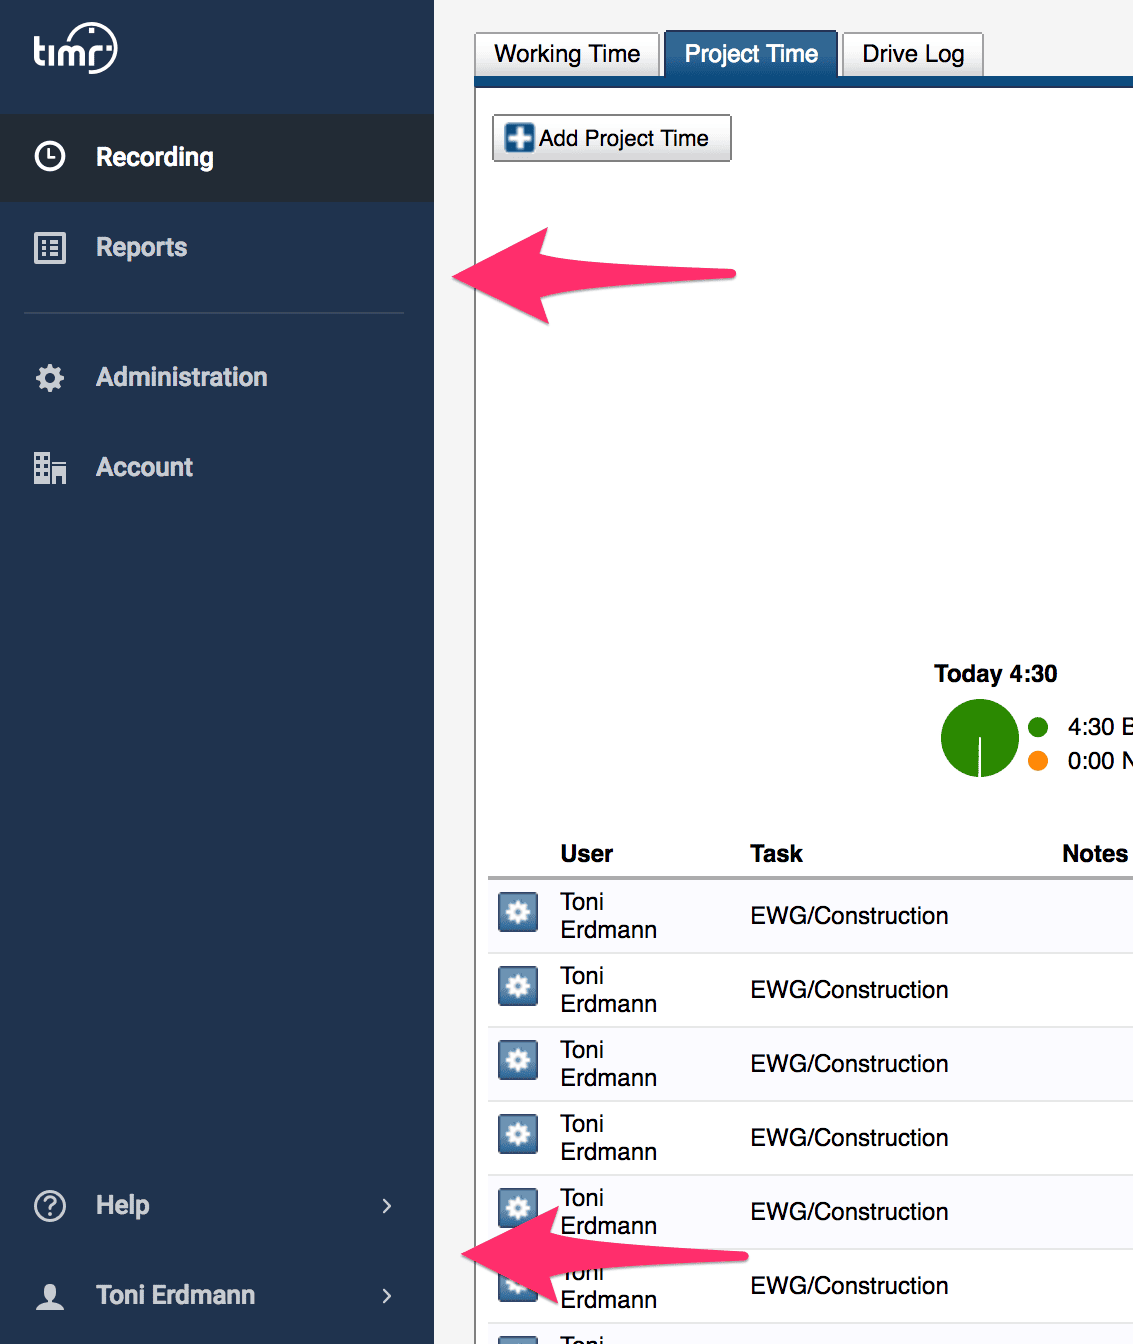Click the Recording clock icon

[x=50, y=157]
